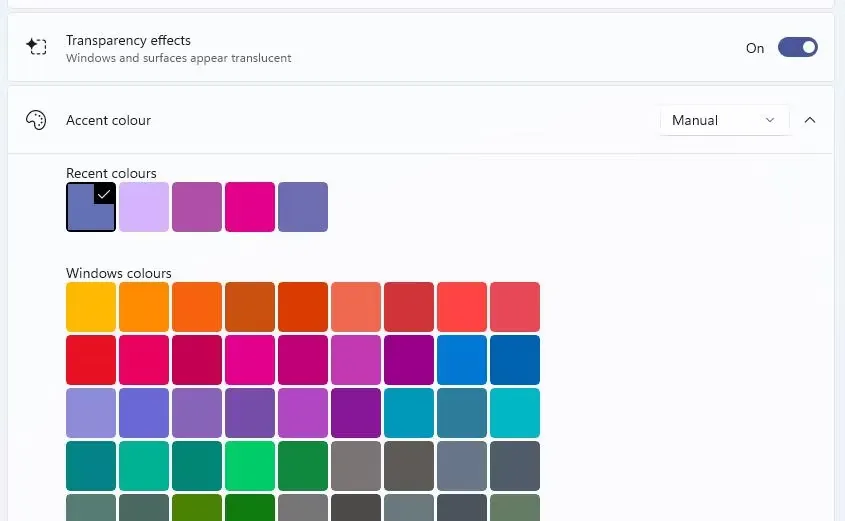Pick the dark purple Windows colour swatch
845x521 pixels.
(356, 413)
